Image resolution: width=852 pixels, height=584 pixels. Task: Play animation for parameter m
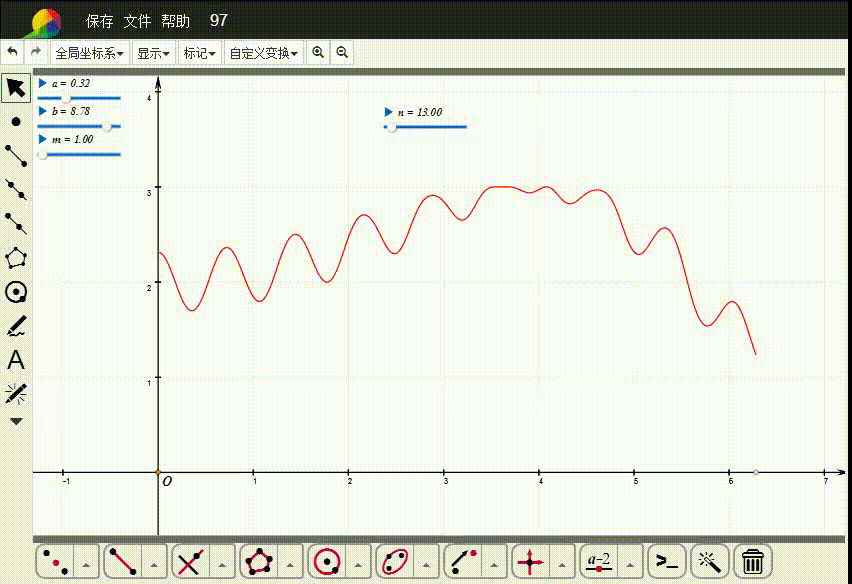pos(42,139)
